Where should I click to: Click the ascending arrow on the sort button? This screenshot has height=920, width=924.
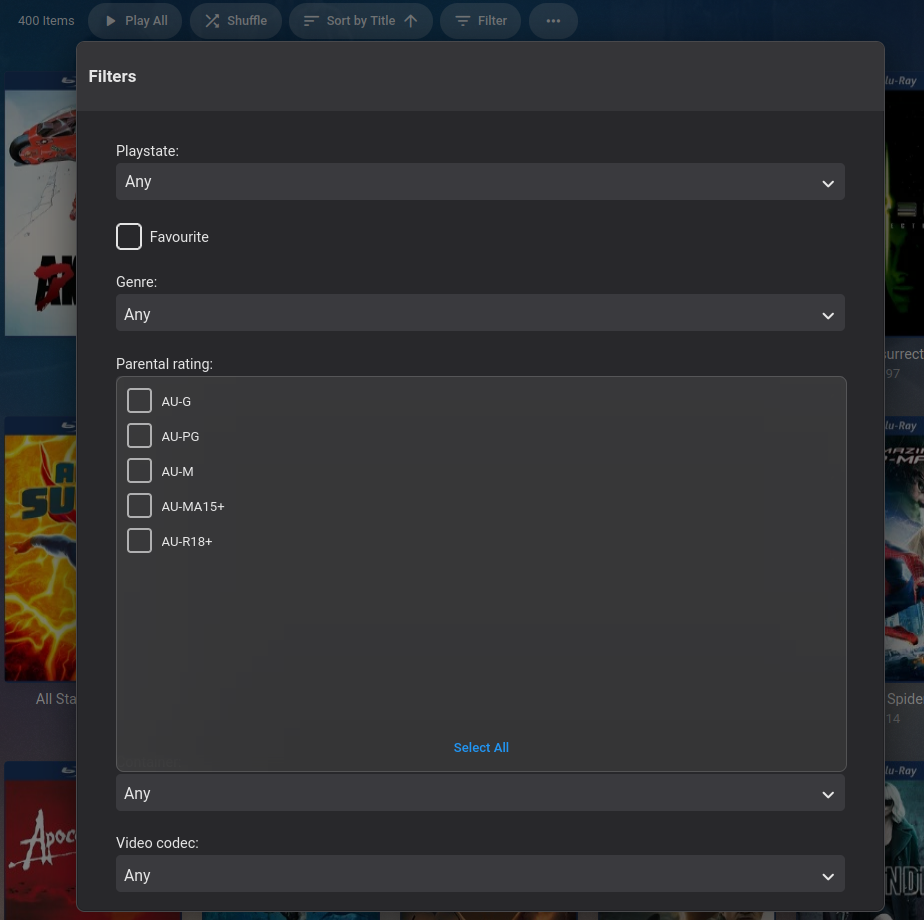[x=410, y=20]
